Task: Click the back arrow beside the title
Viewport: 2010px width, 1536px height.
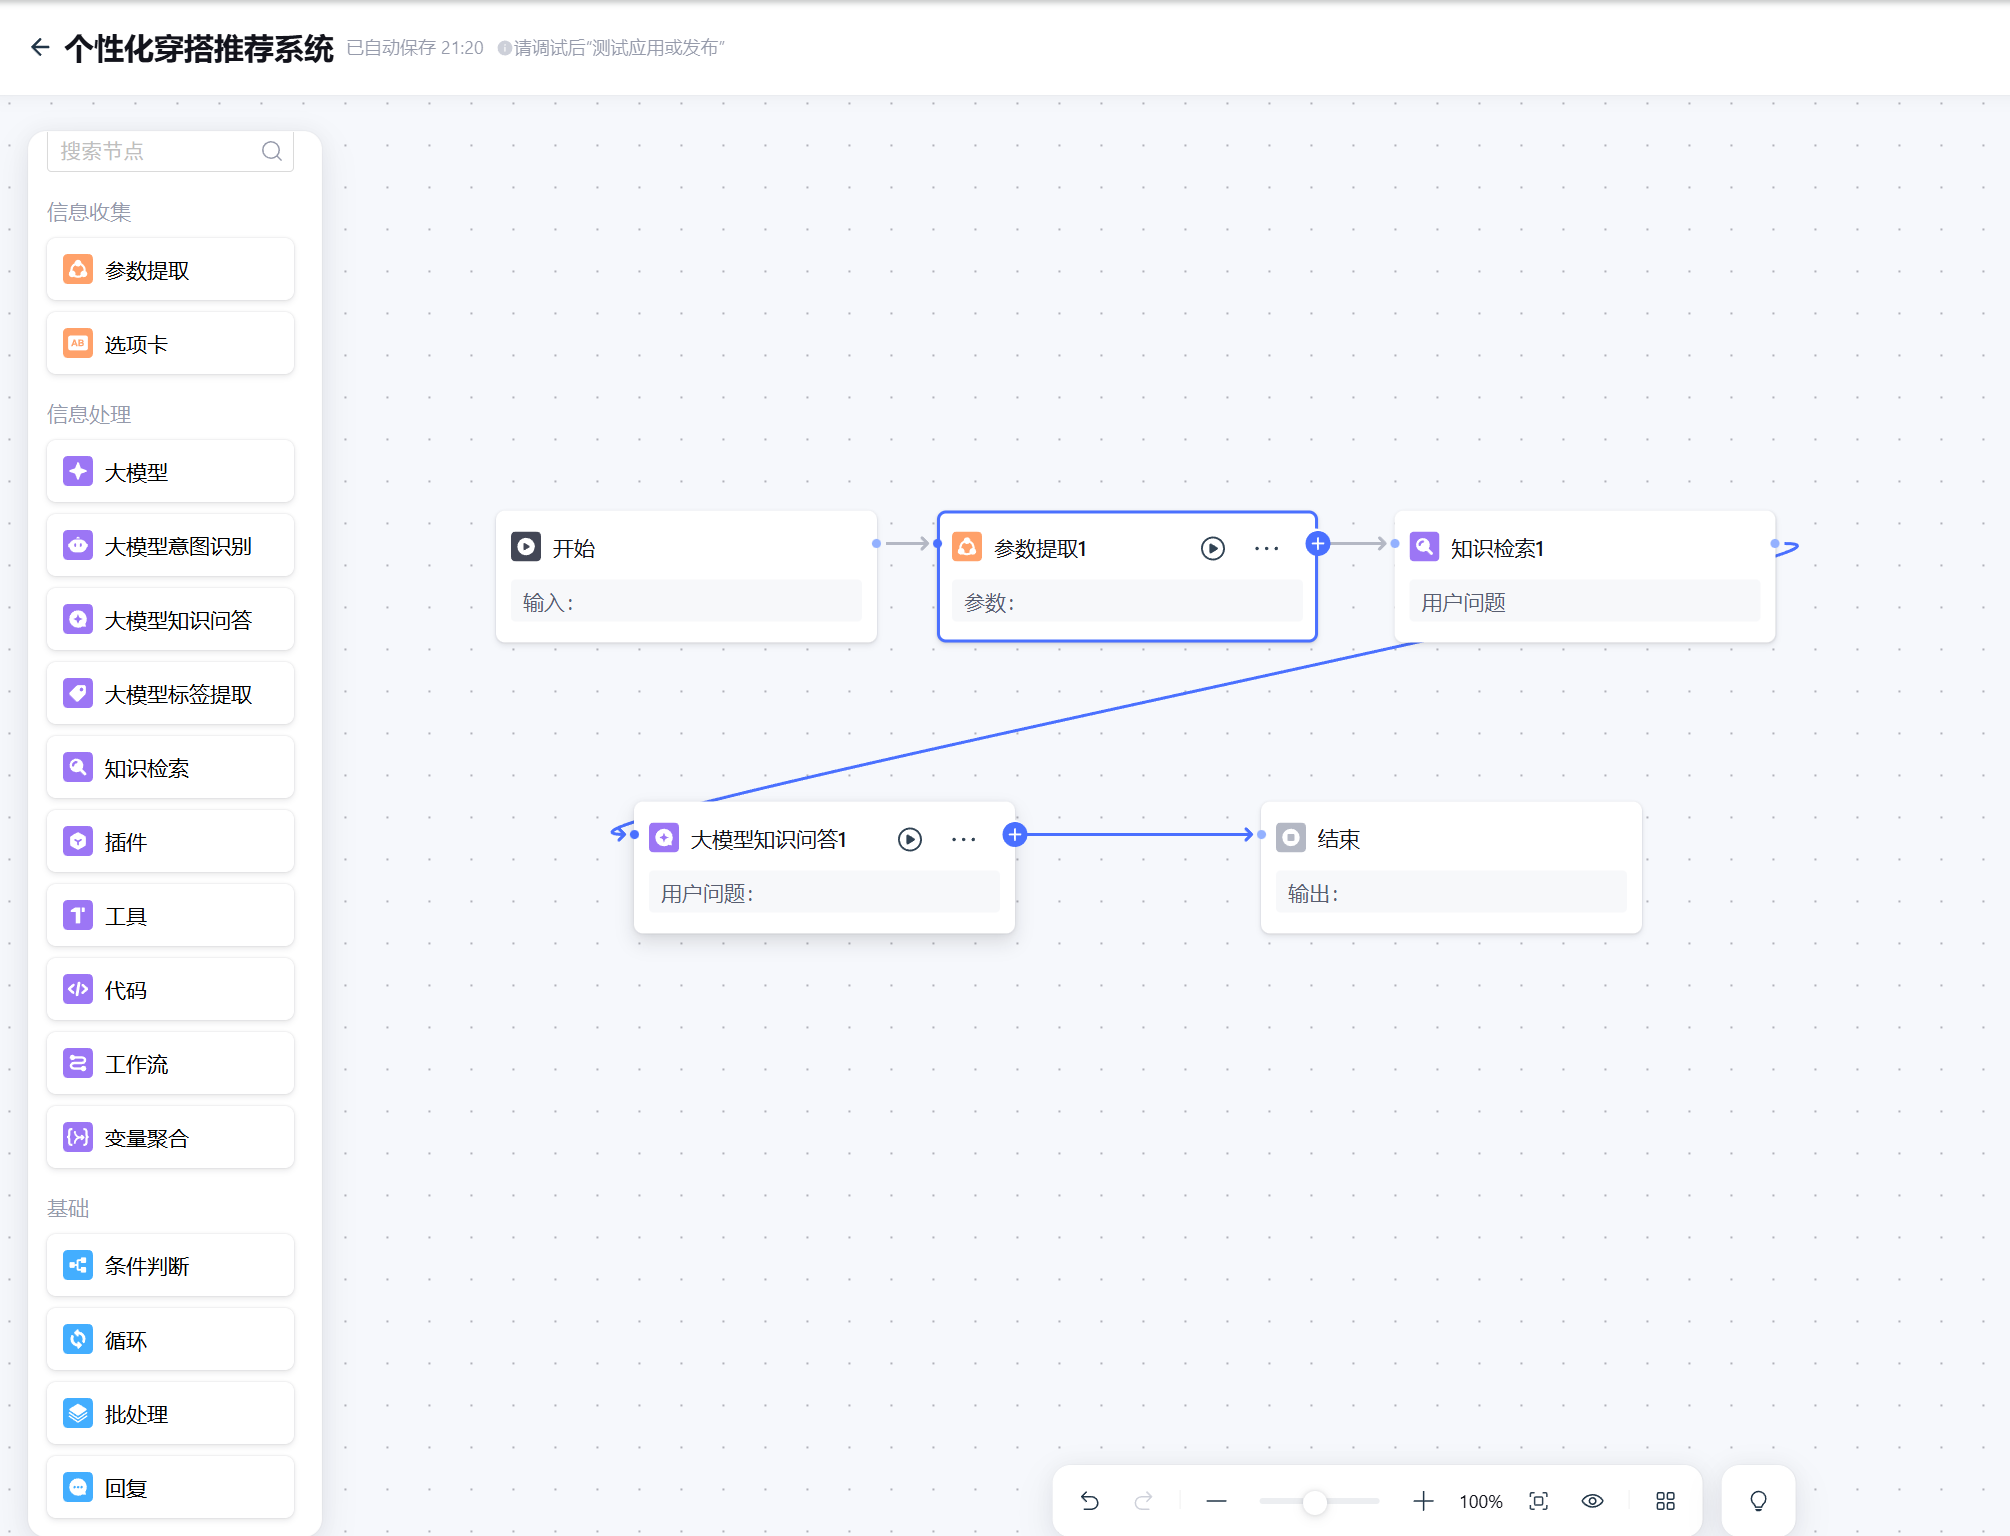Action: click(40, 47)
